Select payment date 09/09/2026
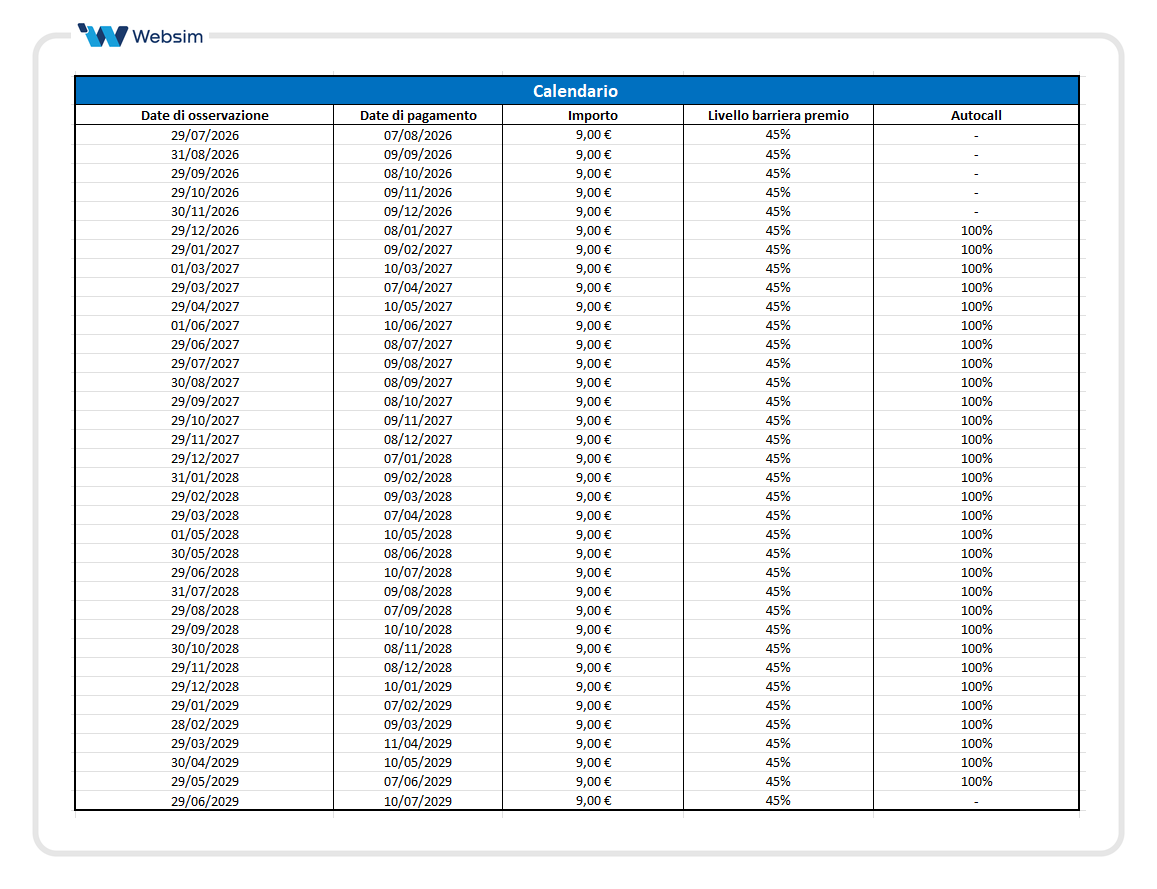 418,154
